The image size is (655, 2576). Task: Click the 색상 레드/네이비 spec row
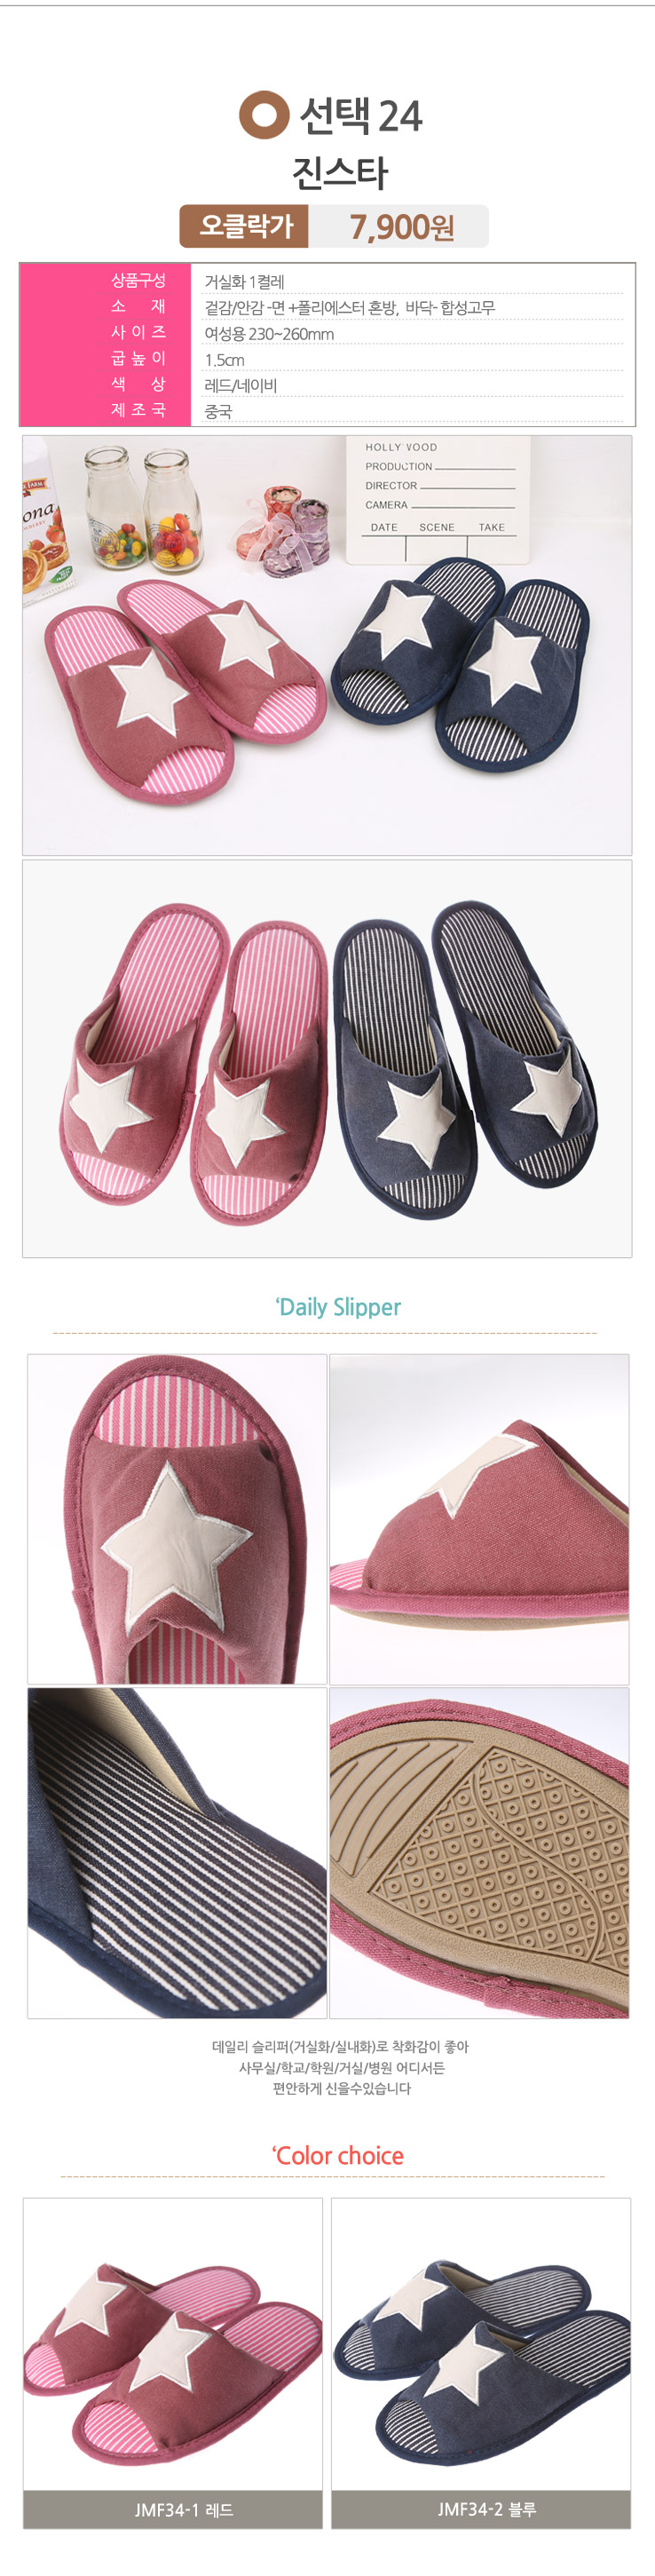(x=327, y=385)
